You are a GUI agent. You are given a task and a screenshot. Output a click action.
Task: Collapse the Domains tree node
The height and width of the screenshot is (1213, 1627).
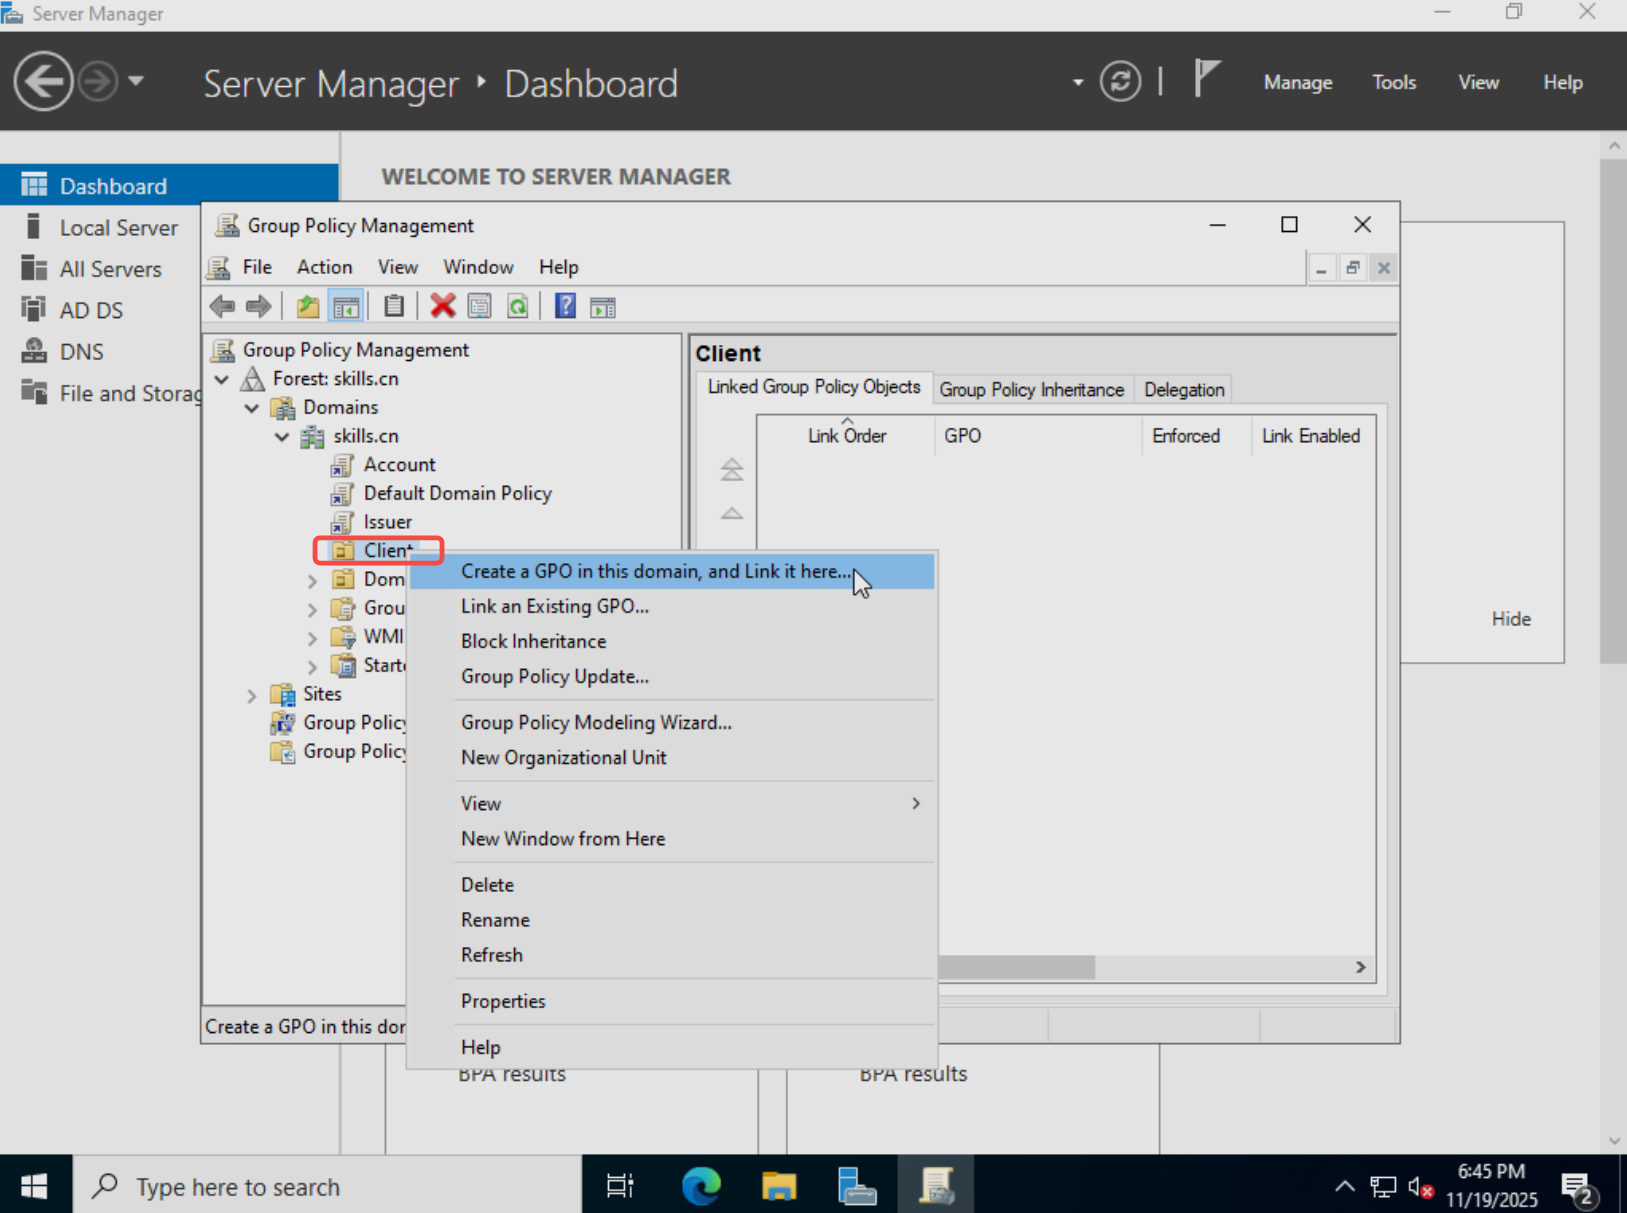point(252,408)
